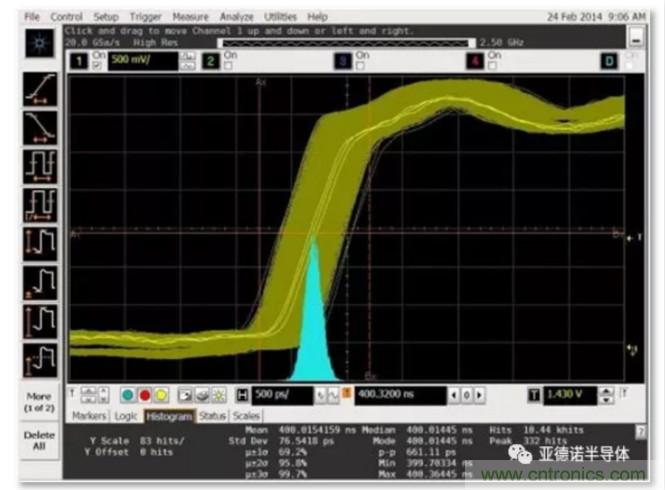The width and height of the screenshot is (665, 490).
Task: Open the Measure menu
Action: click(189, 17)
